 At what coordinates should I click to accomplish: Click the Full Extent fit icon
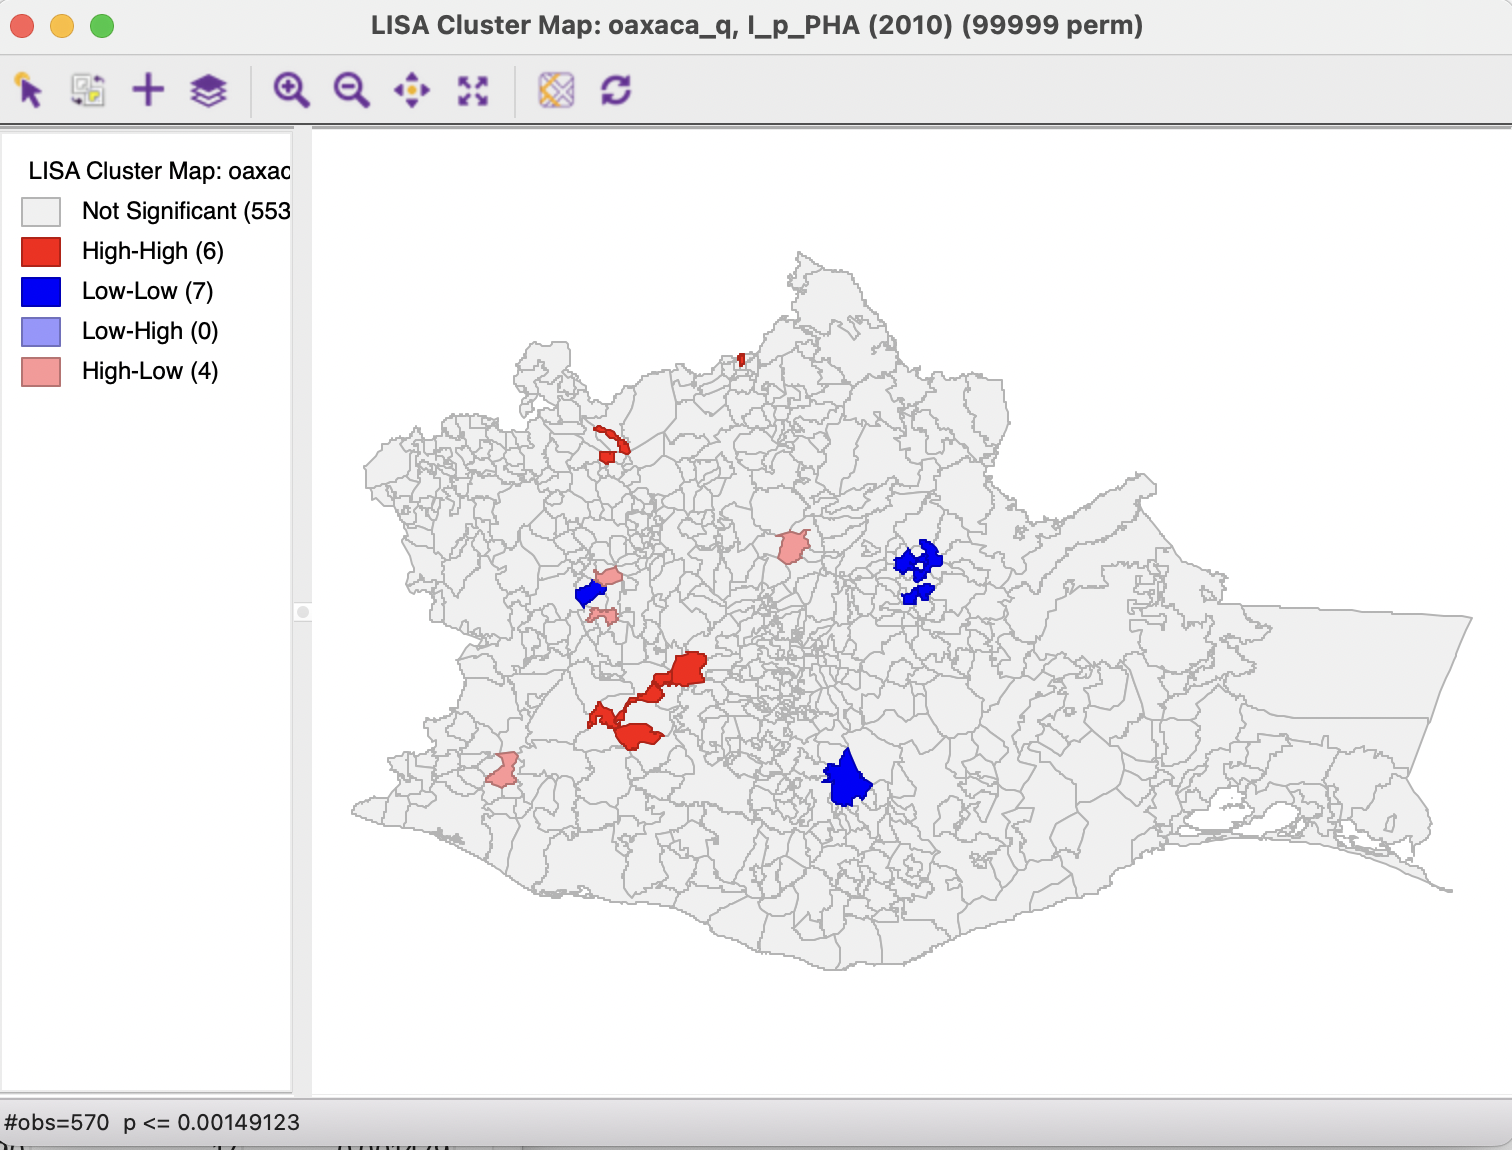click(x=473, y=91)
